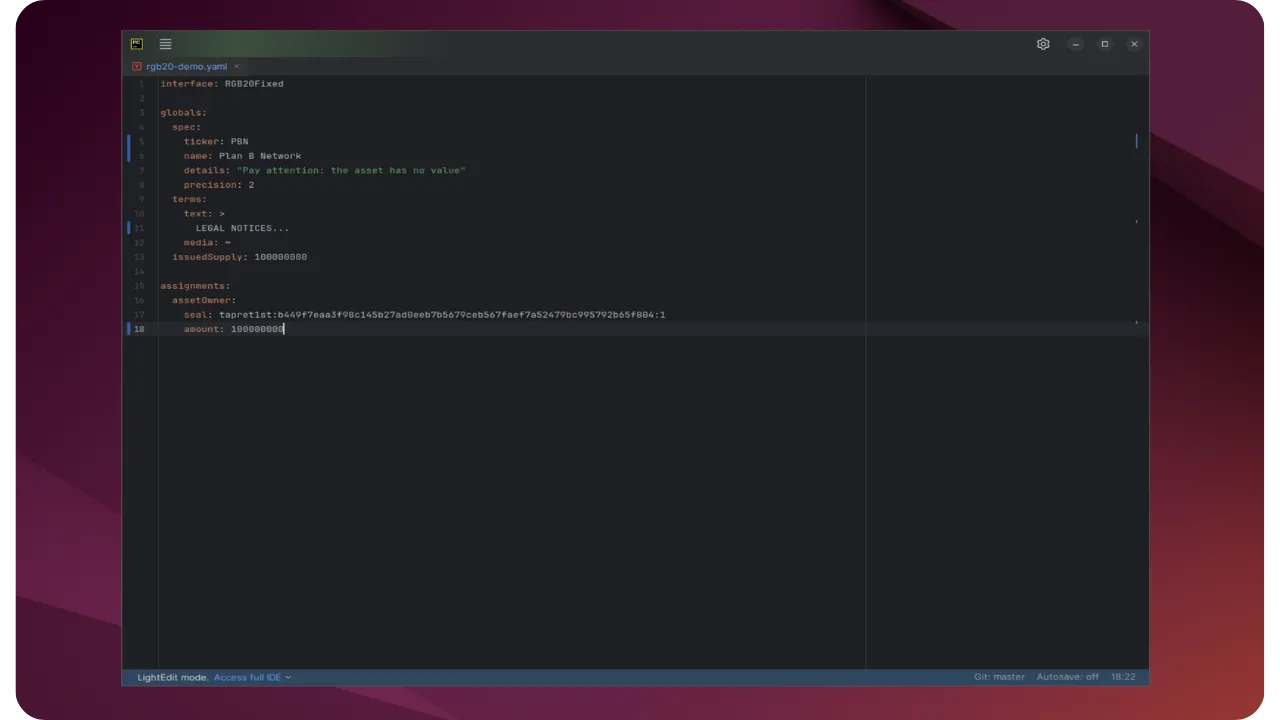Click the Access full IDE link
The image size is (1280, 720).
pos(246,677)
